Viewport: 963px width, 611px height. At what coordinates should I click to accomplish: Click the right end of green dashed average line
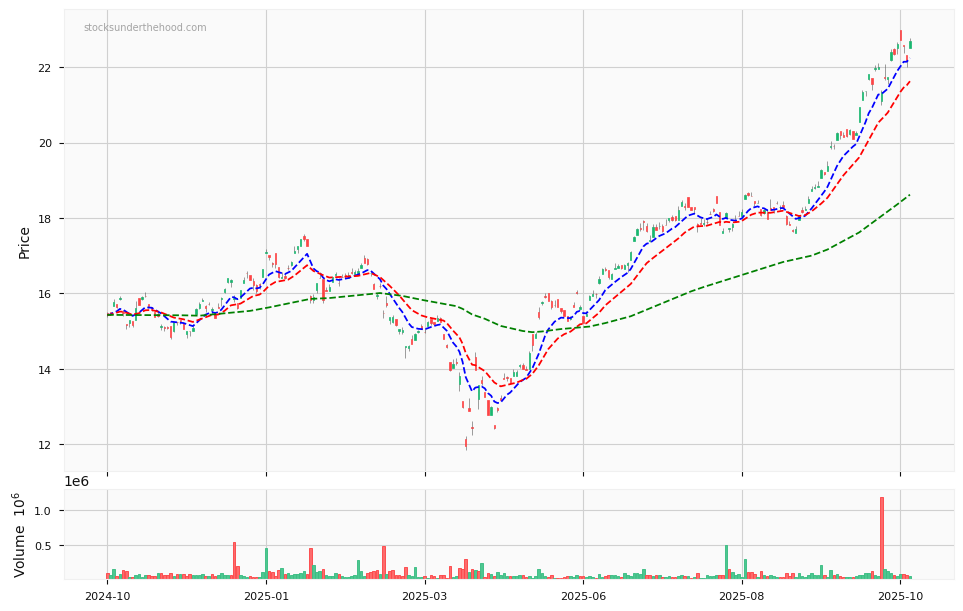pos(909,195)
